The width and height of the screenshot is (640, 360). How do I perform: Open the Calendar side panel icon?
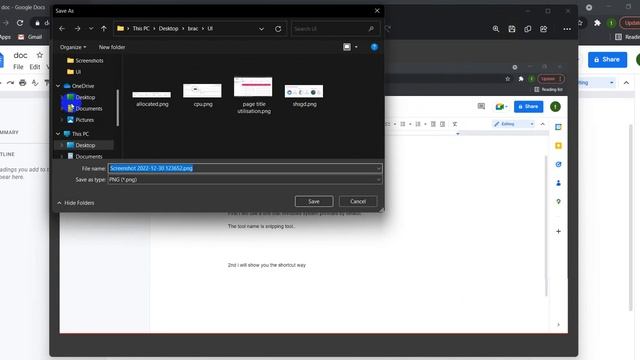[558, 127]
